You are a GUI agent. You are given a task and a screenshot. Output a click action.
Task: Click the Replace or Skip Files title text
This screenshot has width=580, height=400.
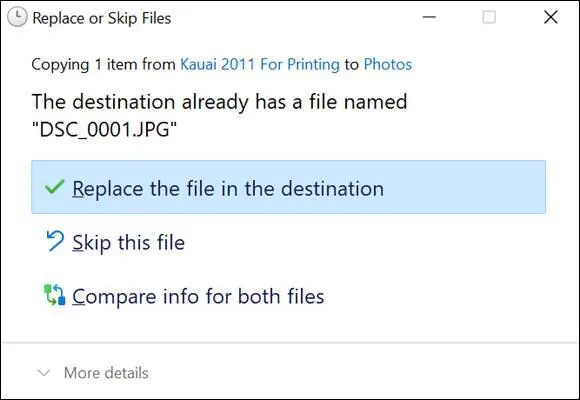102,18
